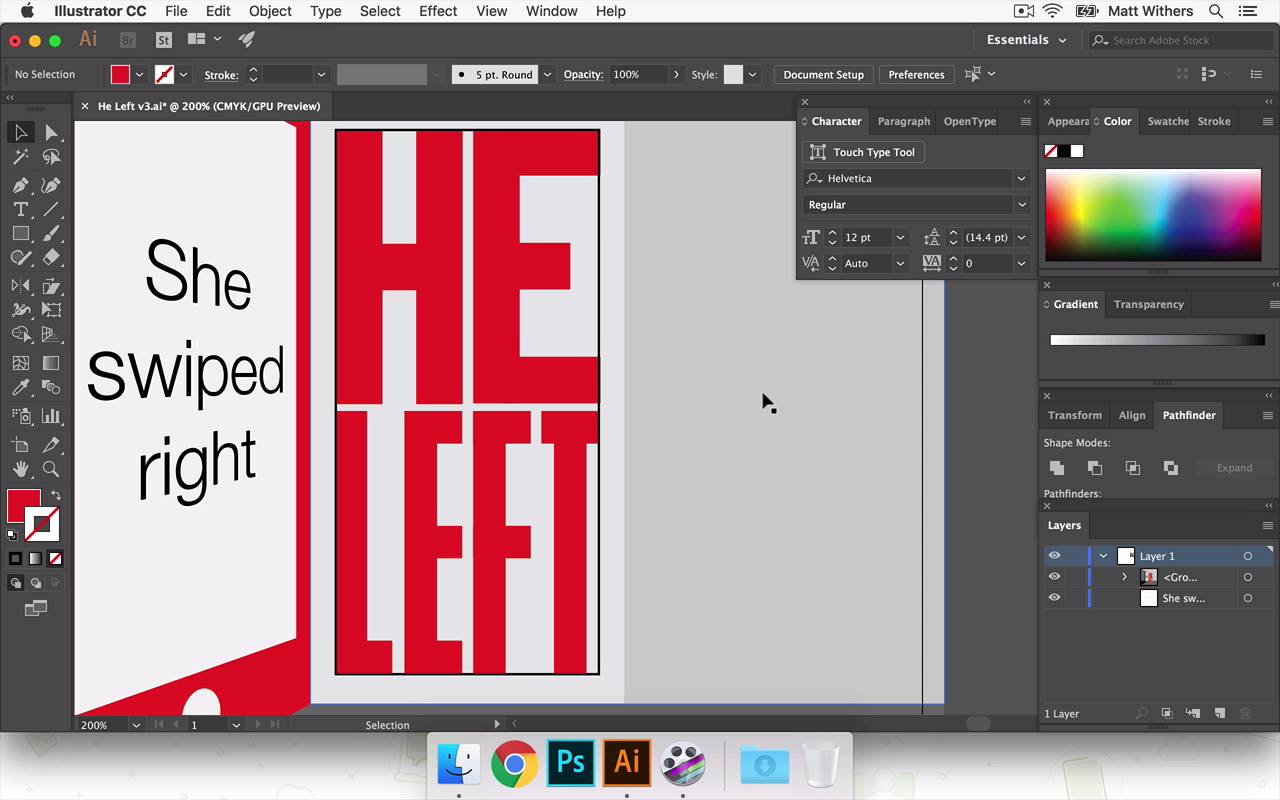This screenshot has width=1280, height=800.
Task: Open the Window menu
Action: tap(551, 11)
